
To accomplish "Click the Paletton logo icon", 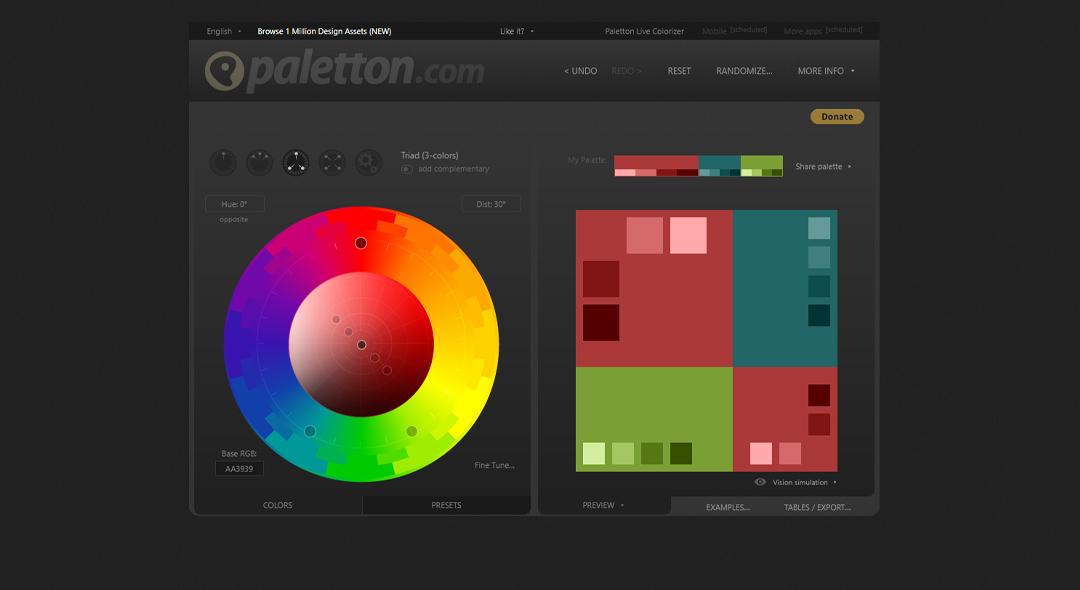I will pos(225,71).
